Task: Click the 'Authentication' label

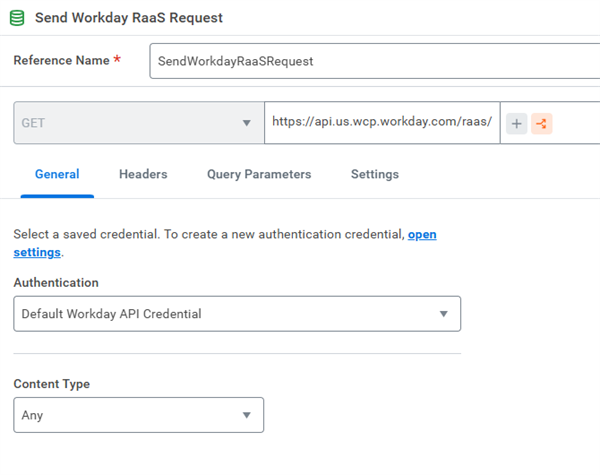Action: point(56,282)
